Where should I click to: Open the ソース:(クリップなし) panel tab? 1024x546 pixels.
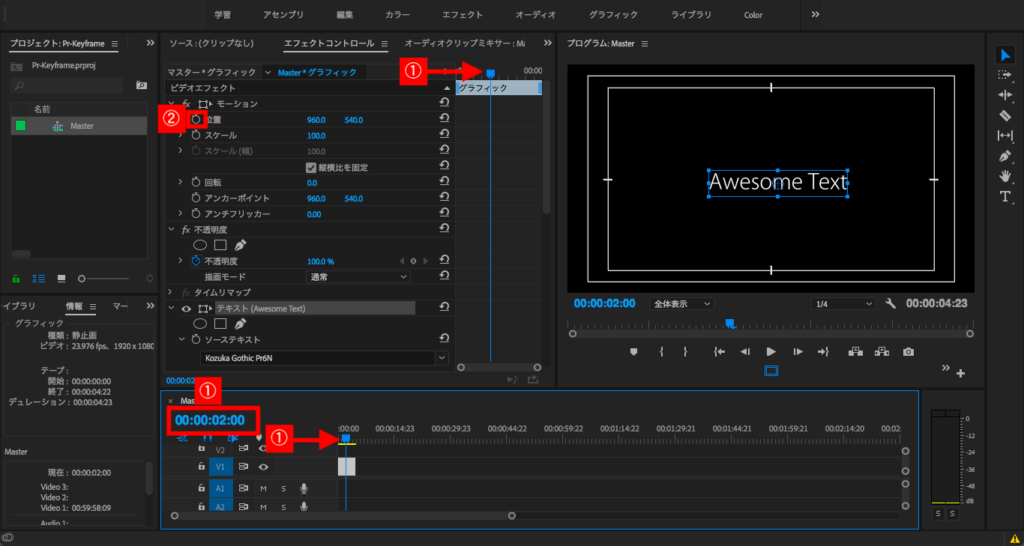(x=211, y=44)
